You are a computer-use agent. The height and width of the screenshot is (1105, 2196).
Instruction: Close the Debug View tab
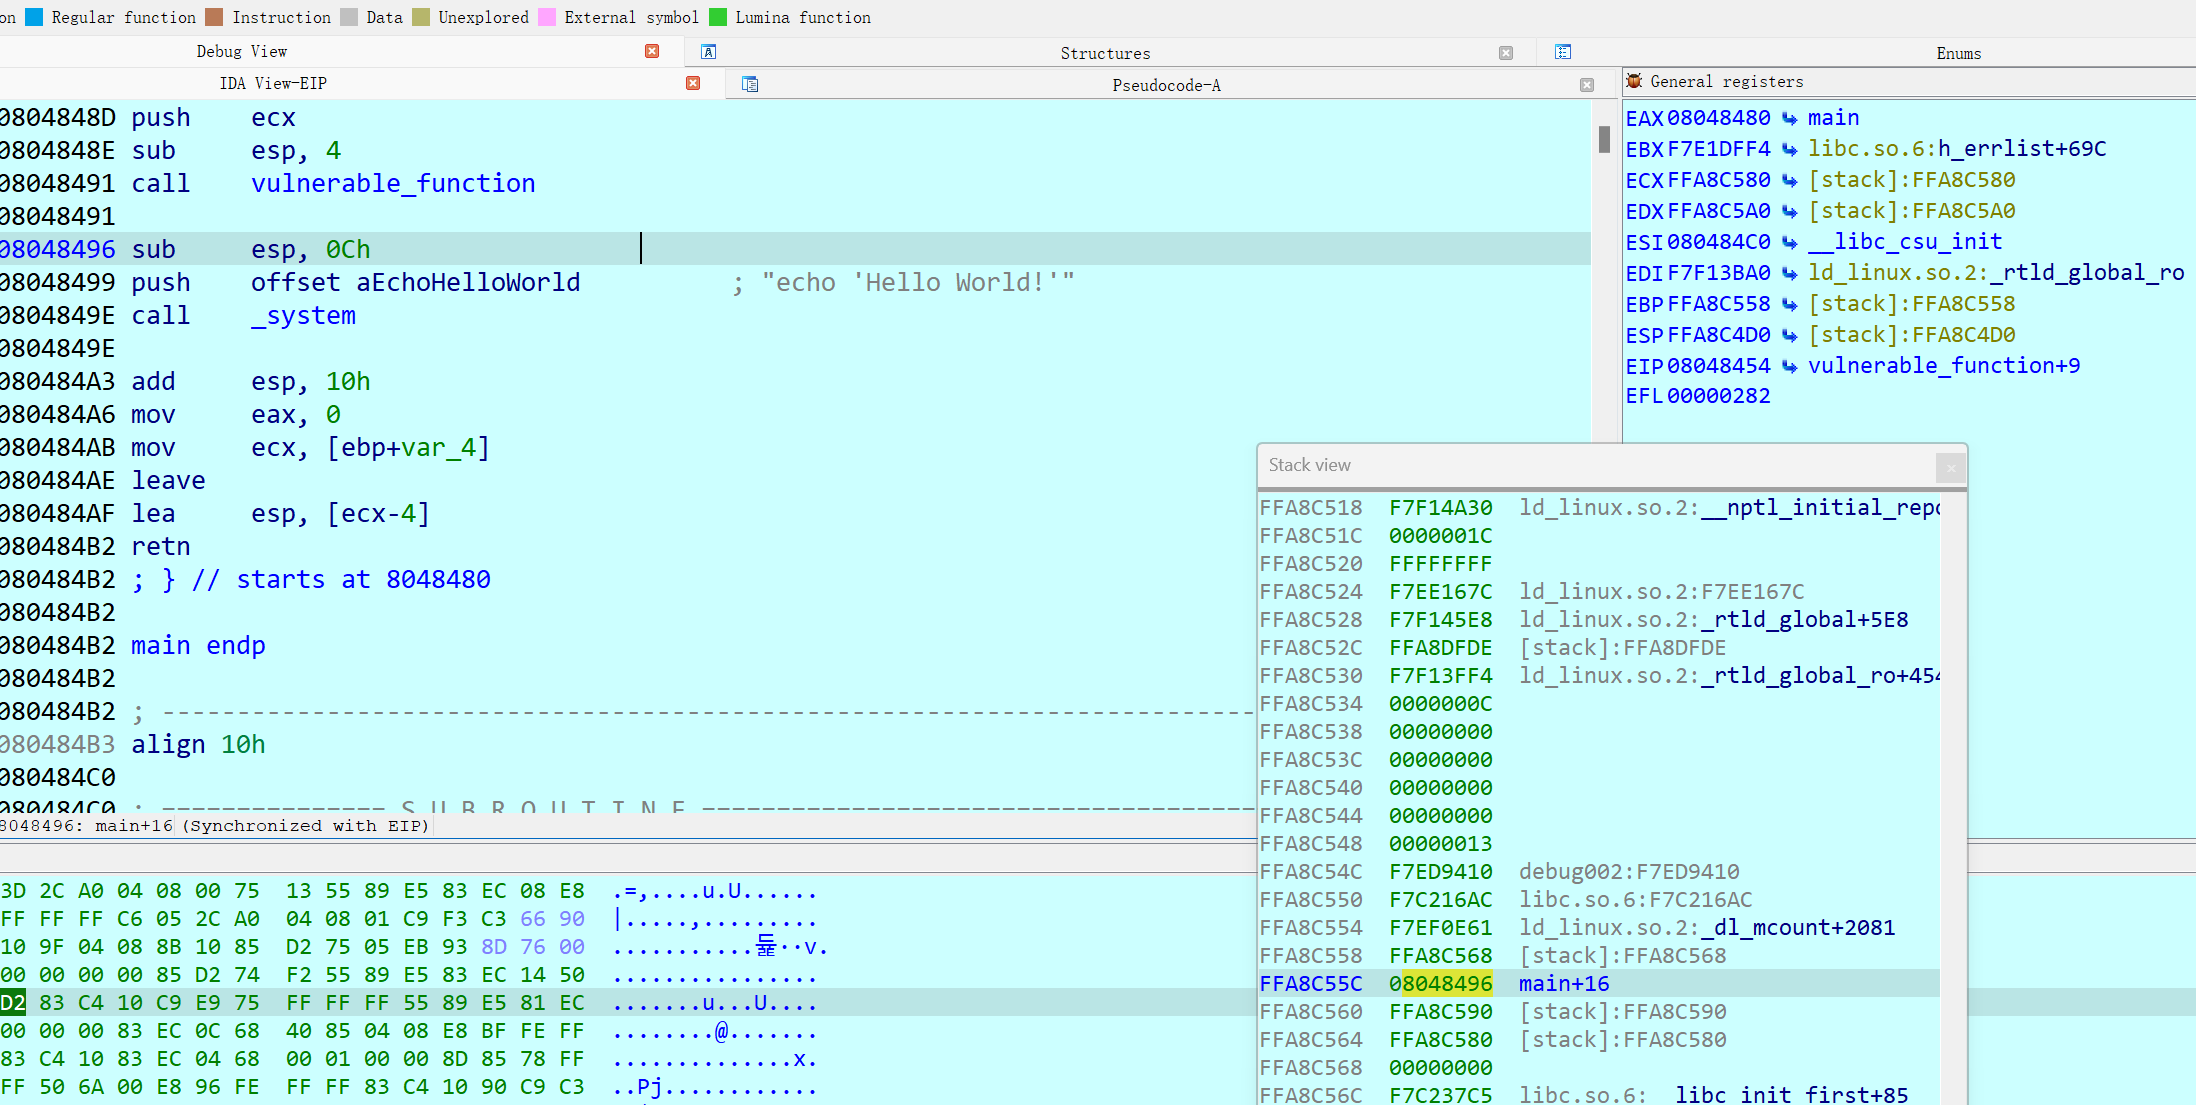652,51
